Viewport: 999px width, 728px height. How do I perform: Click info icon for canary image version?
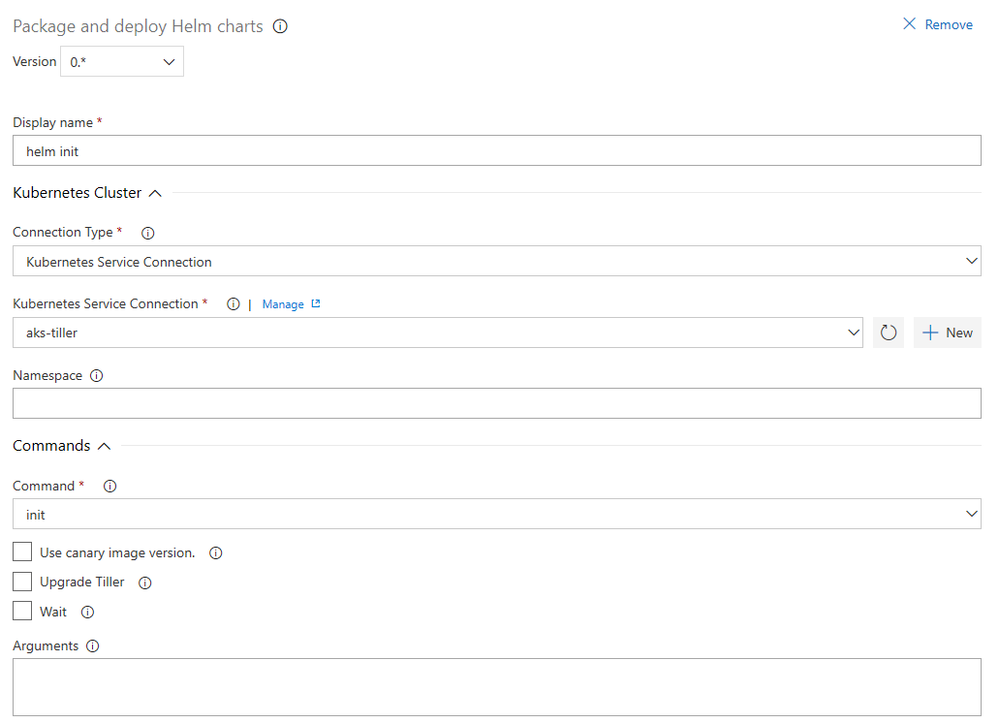pyautogui.click(x=215, y=553)
